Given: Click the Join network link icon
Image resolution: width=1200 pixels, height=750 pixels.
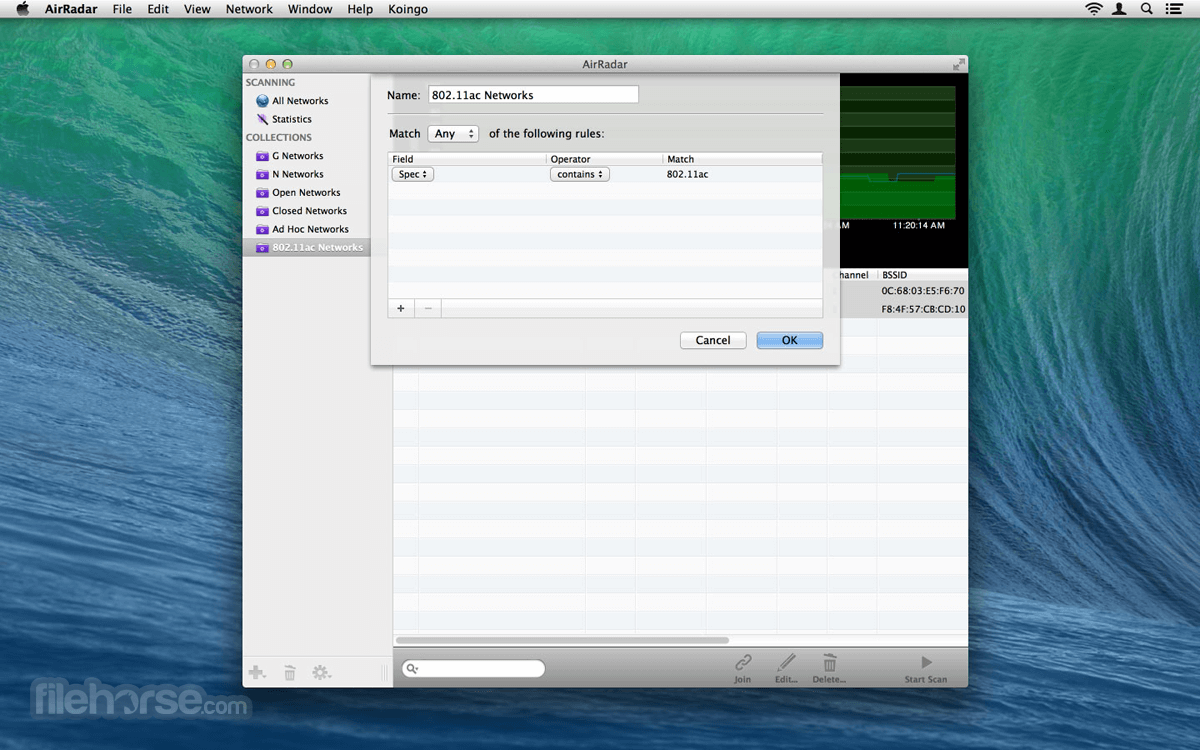Looking at the screenshot, I should 743,663.
